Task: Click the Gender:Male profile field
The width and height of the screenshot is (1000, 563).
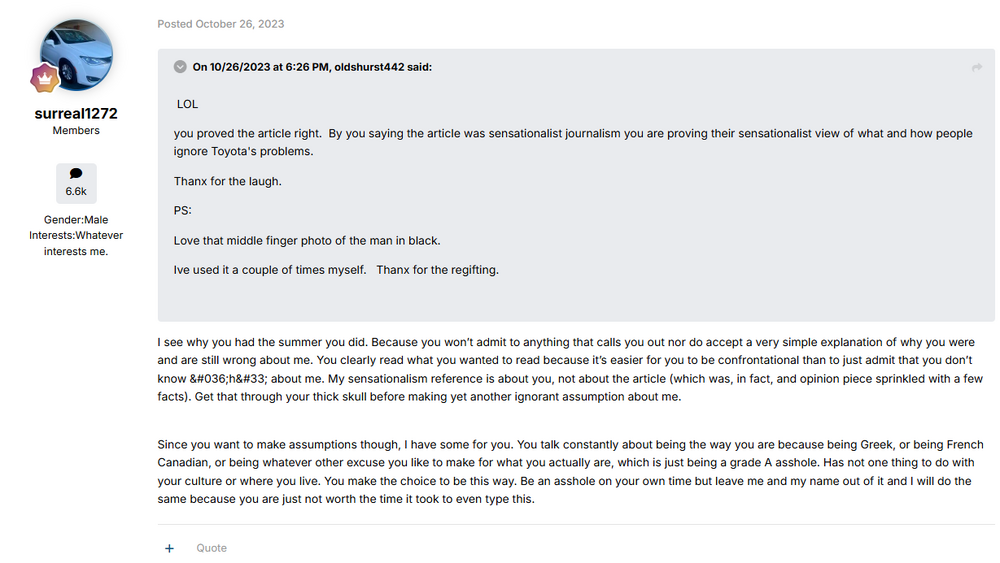Action: point(76,220)
